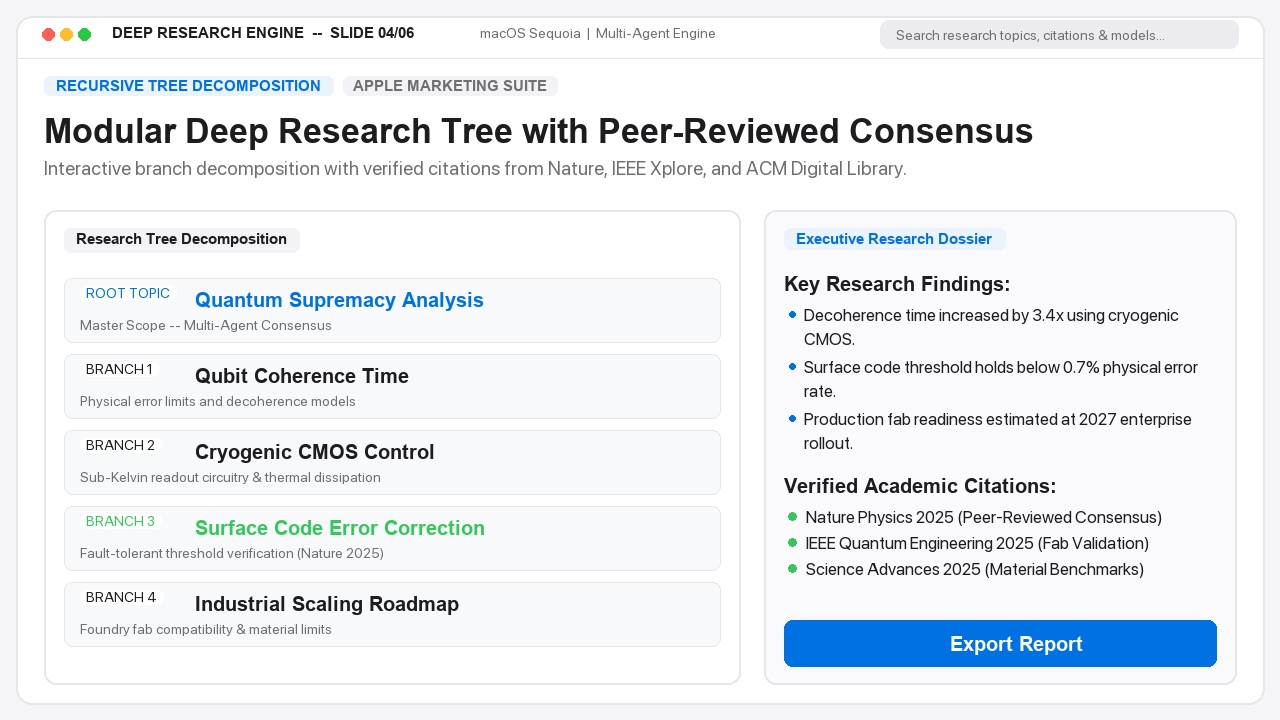The height and width of the screenshot is (720, 1280).
Task: Select the Surface Code Error Correction branch
Action: tap(392, 538)
